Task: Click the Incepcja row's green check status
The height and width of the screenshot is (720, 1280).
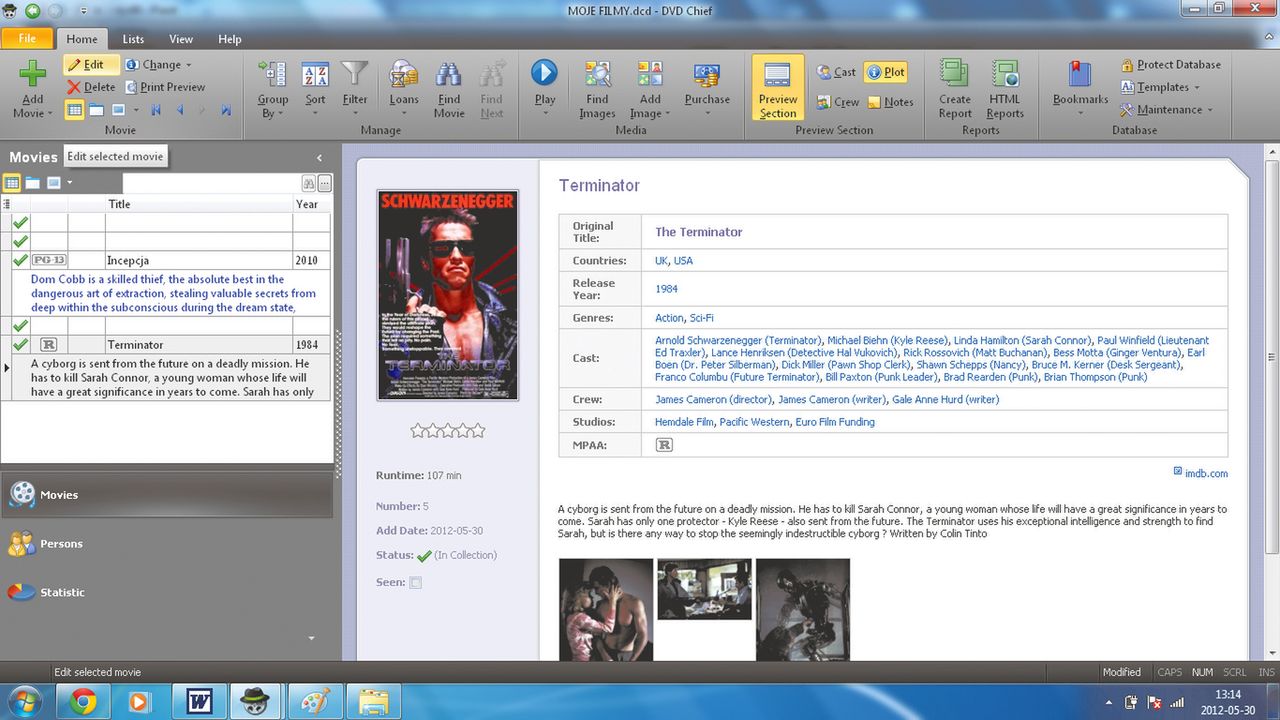Action: pyautogui.click(x=20, y=260)
